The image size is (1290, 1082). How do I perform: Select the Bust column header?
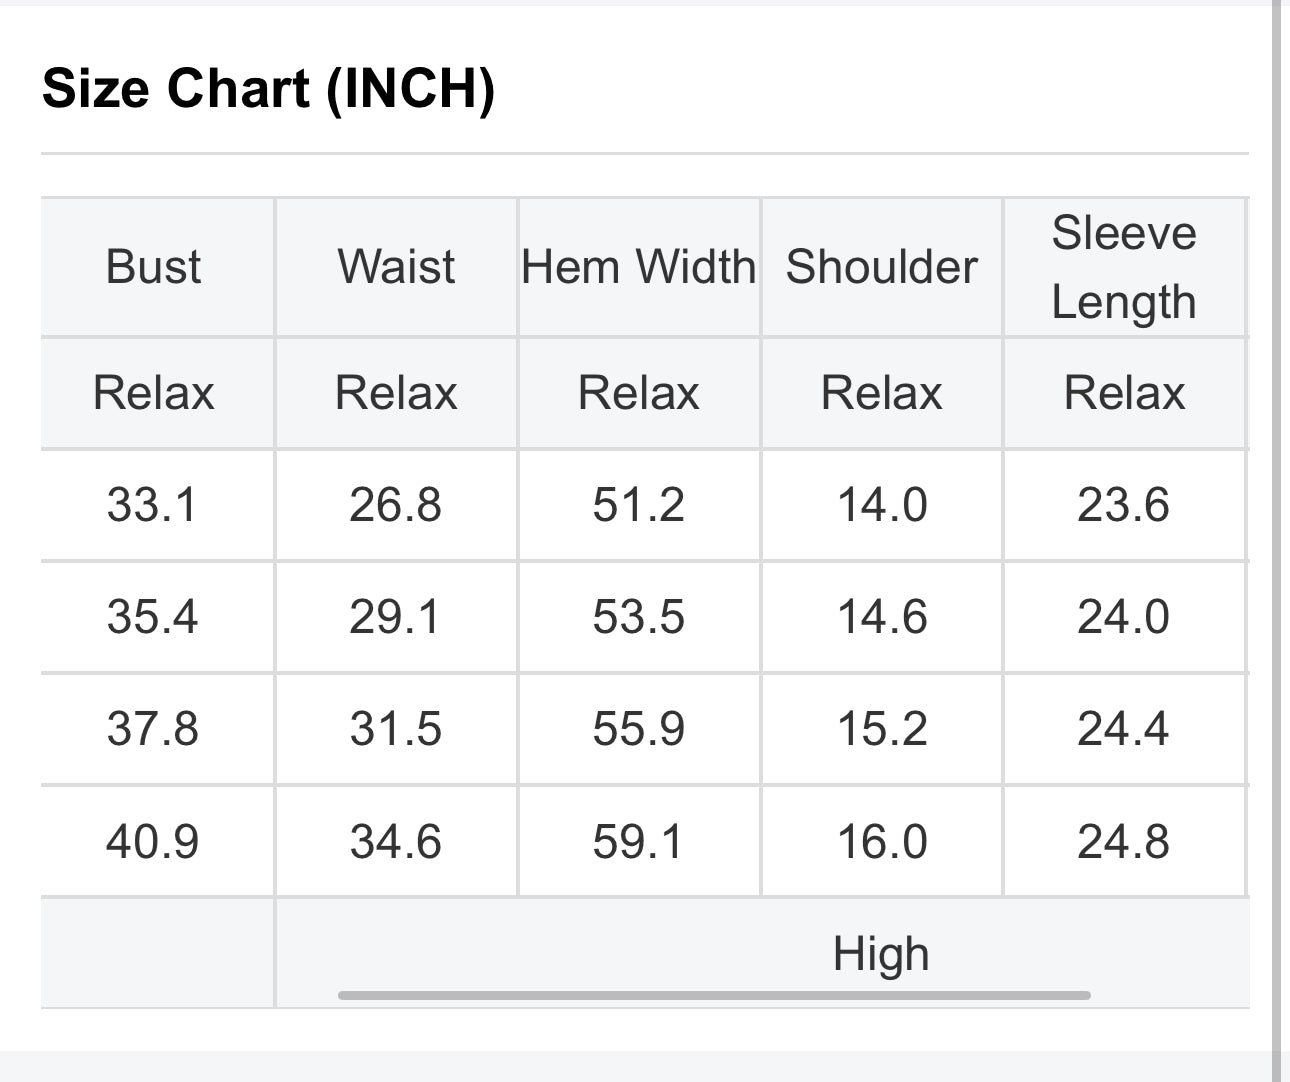pos(153,267)
